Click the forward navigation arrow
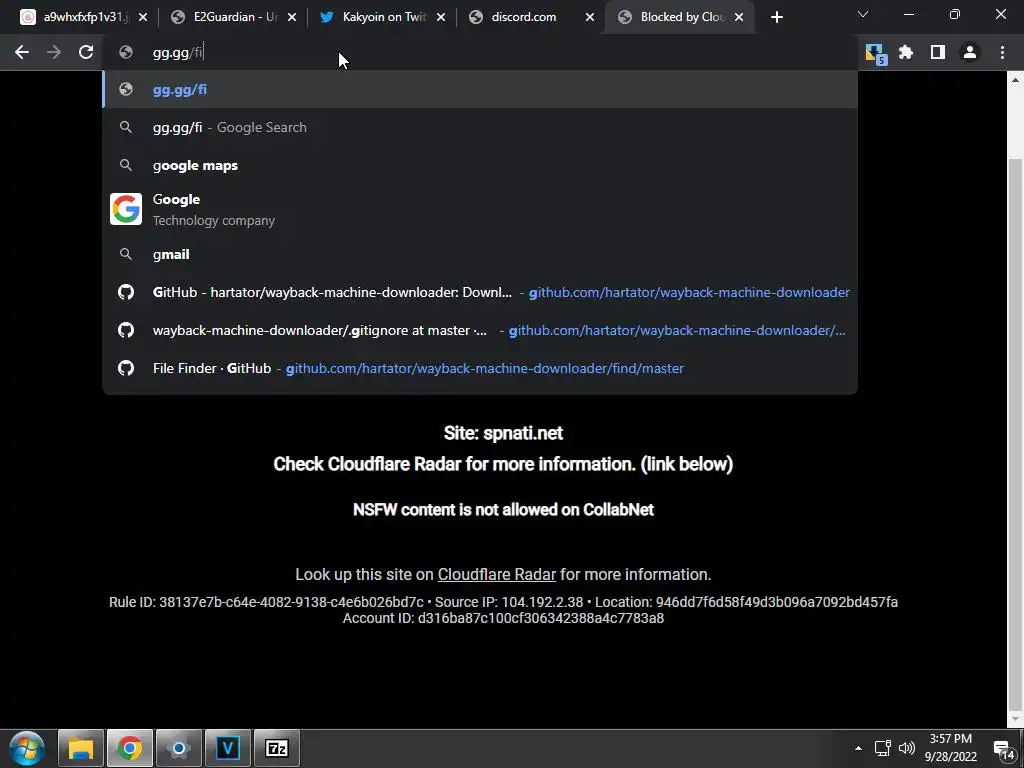 coord(54,52)
